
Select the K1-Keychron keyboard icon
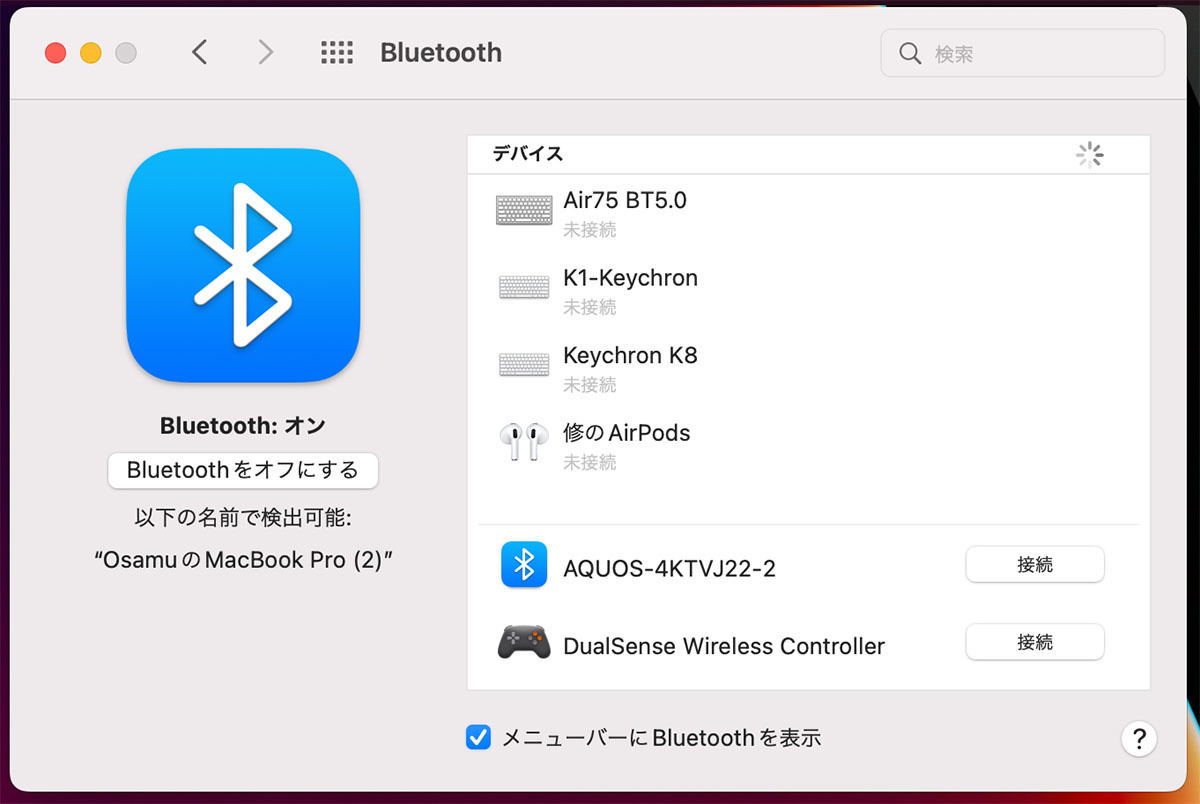click(x=524, y=288)
